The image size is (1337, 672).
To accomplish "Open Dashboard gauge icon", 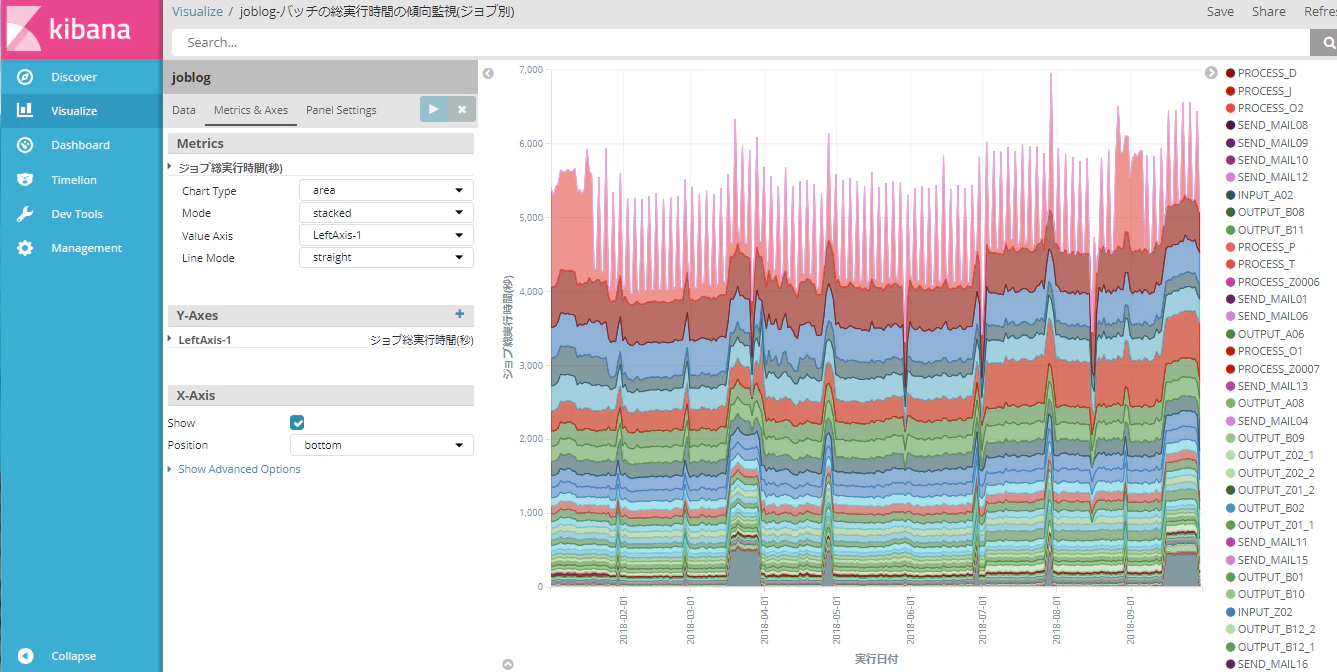I will 26,145.
